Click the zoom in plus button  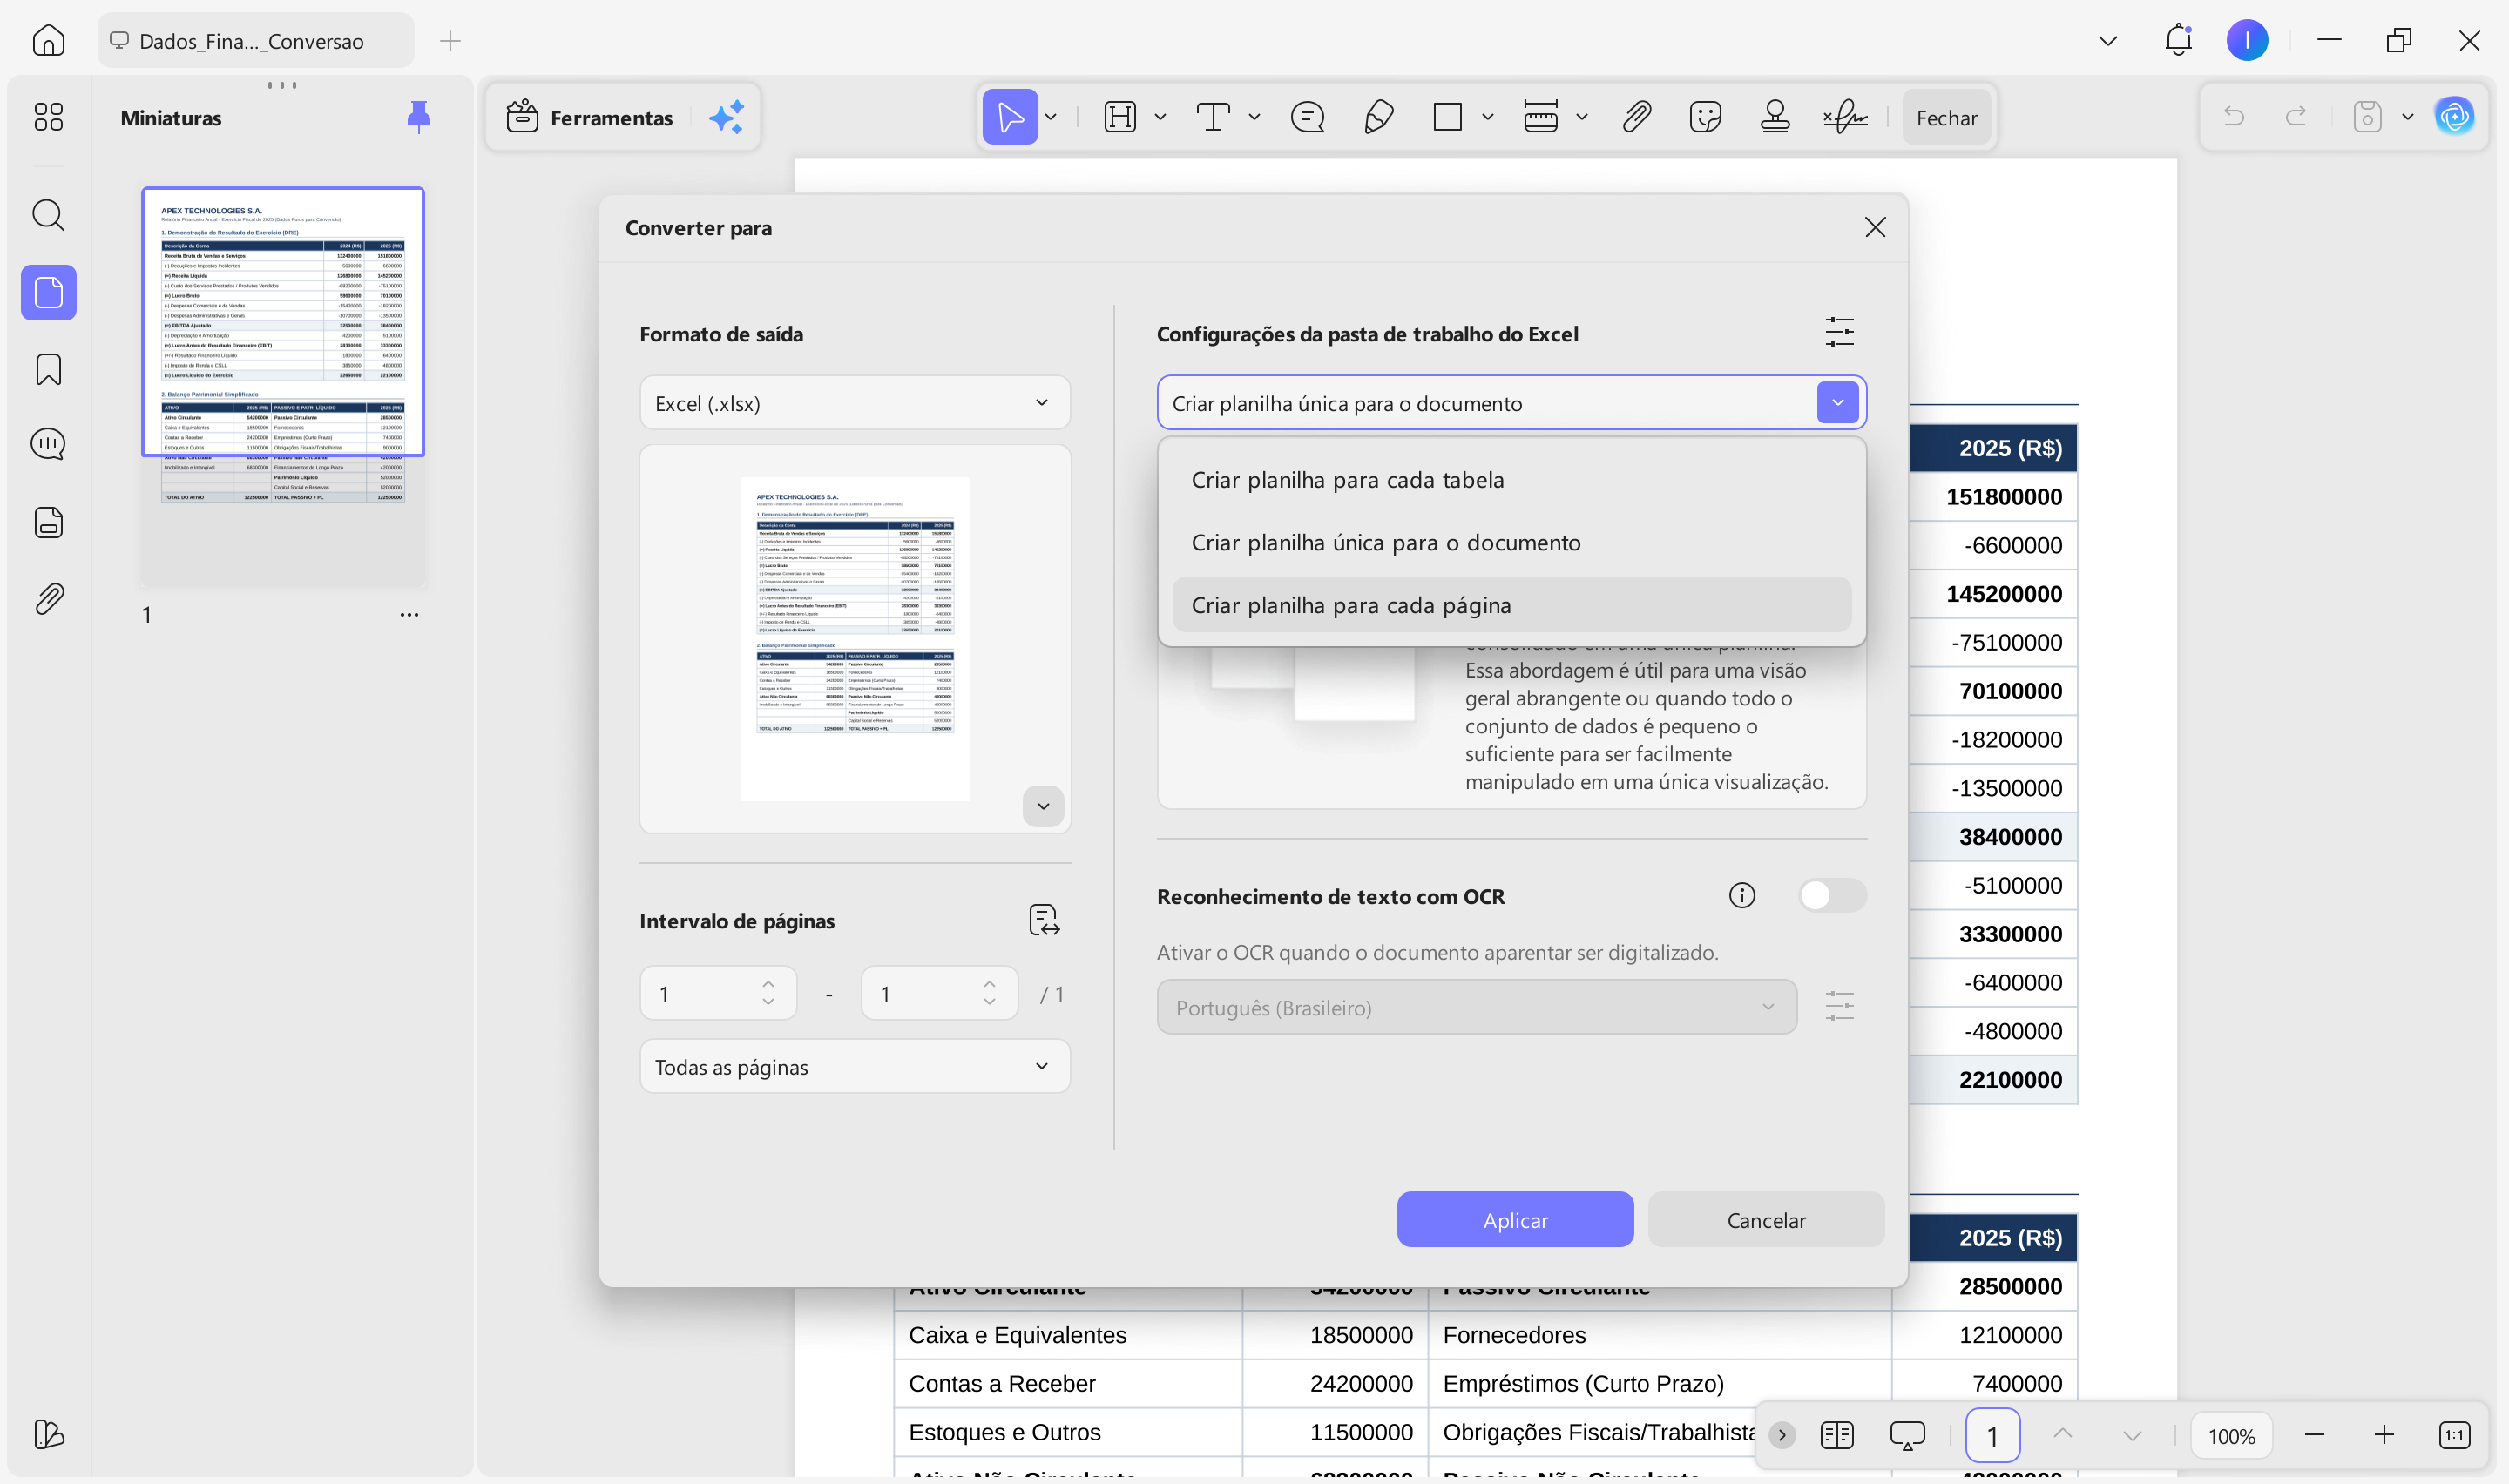(x=2383, y=1435)
